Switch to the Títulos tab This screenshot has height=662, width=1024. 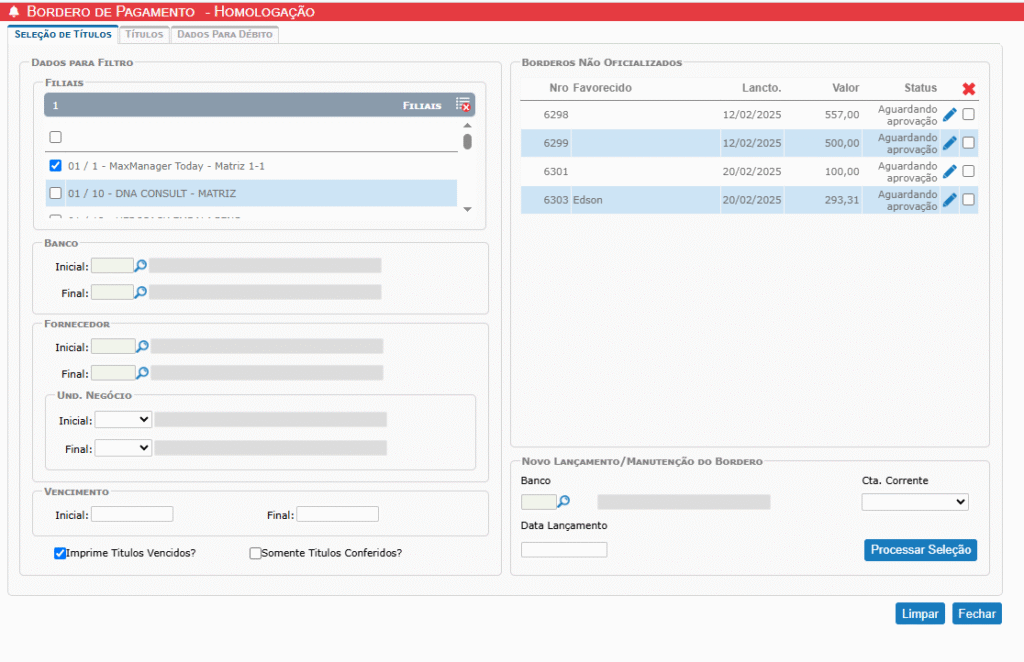click(144, 34)
